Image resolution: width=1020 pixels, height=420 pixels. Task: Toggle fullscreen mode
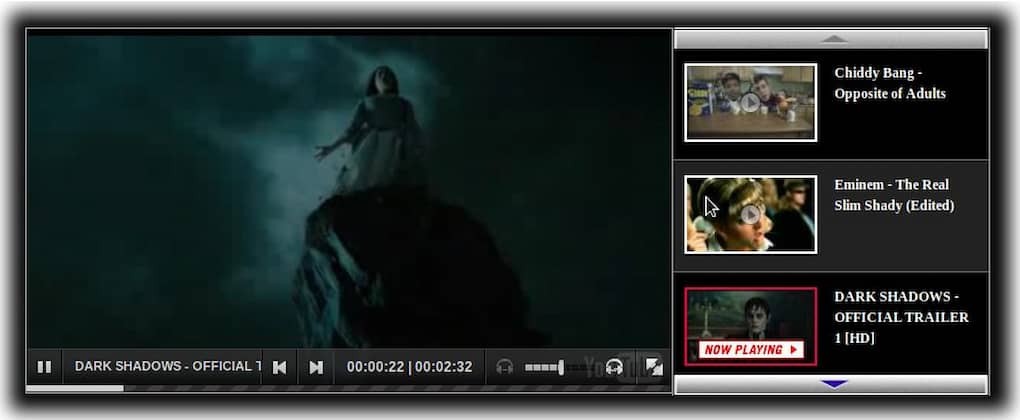click(654, 367)
